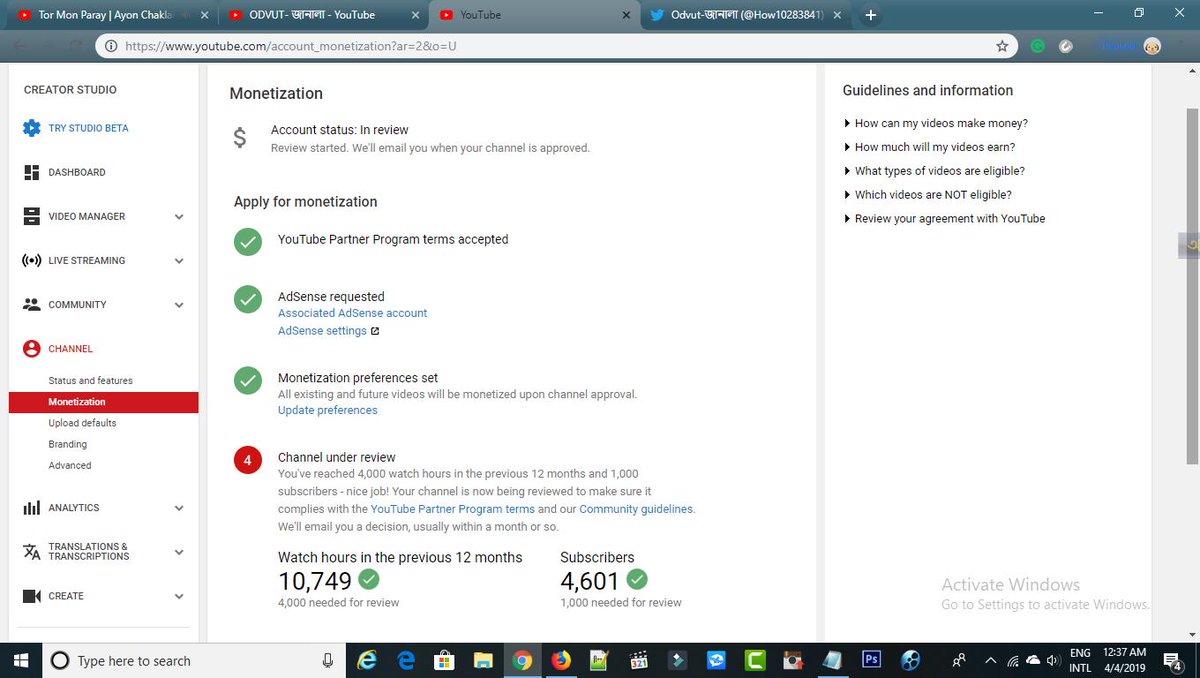Click the green extension icon in Chrome toolbar
Screen dimensions: 1200x678
pos(1038,46)
